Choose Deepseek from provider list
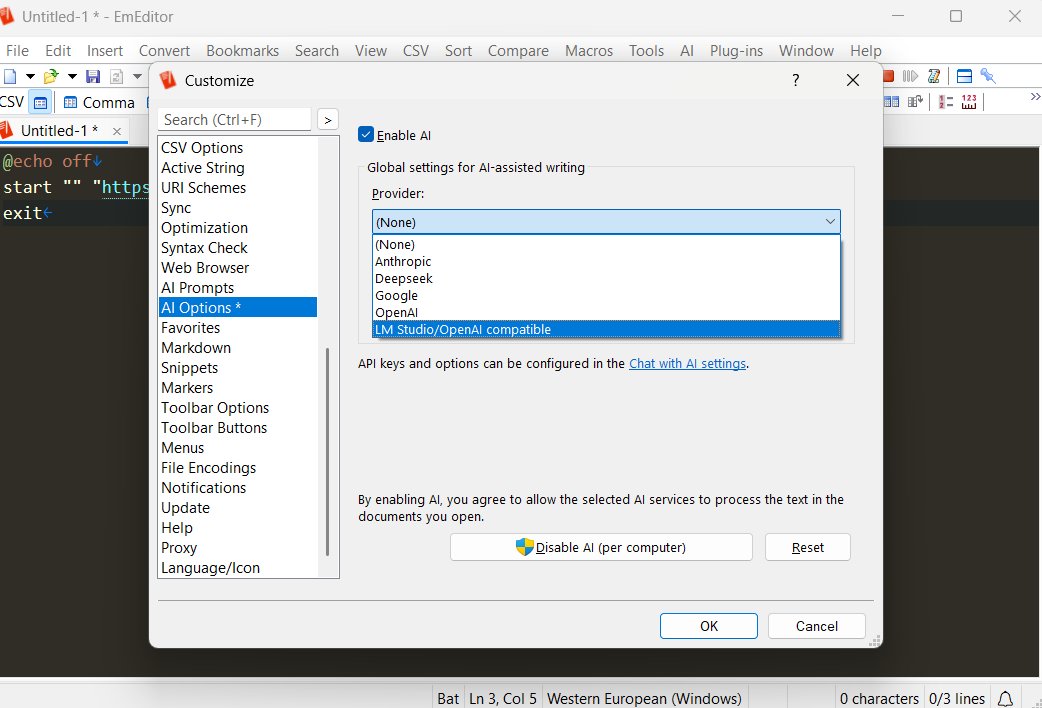 pyautogui.click(x=606, y=279)
